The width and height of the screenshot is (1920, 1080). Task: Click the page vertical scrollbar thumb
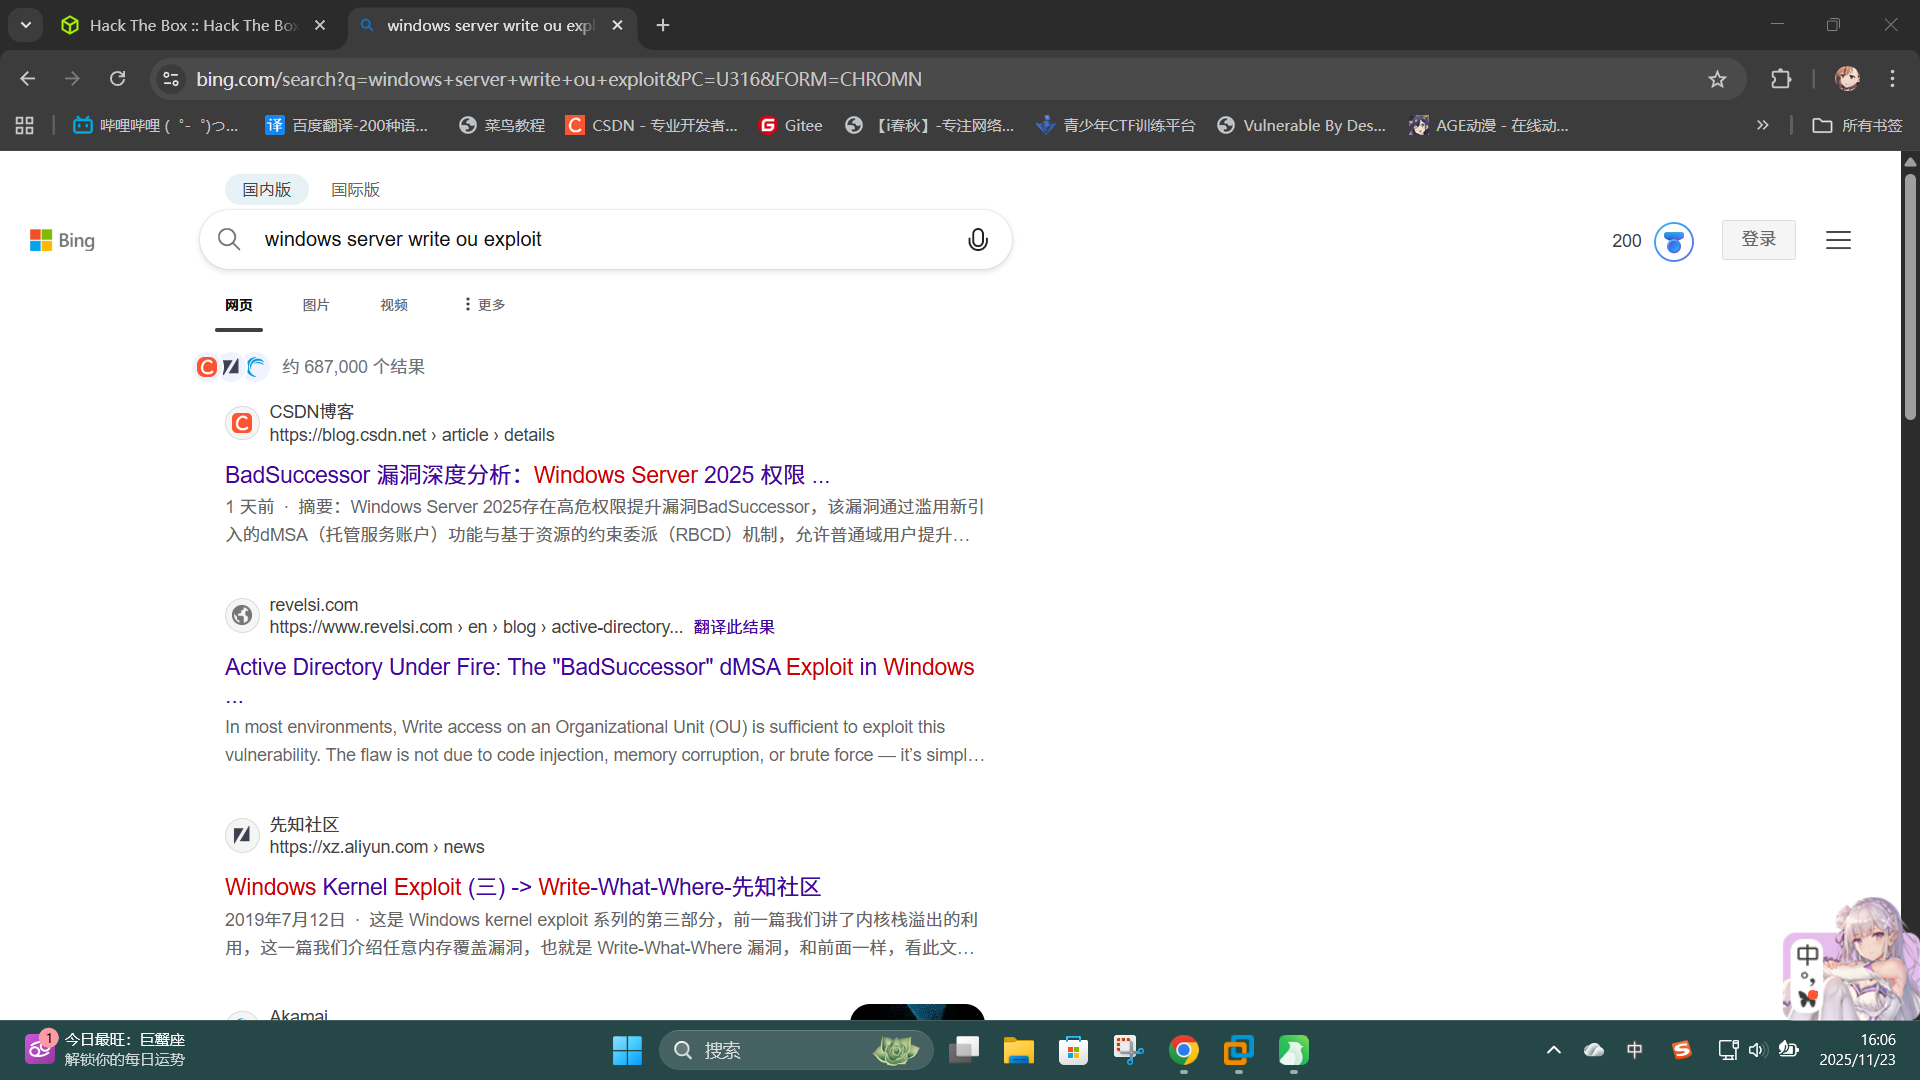(x=1910, y=295)
